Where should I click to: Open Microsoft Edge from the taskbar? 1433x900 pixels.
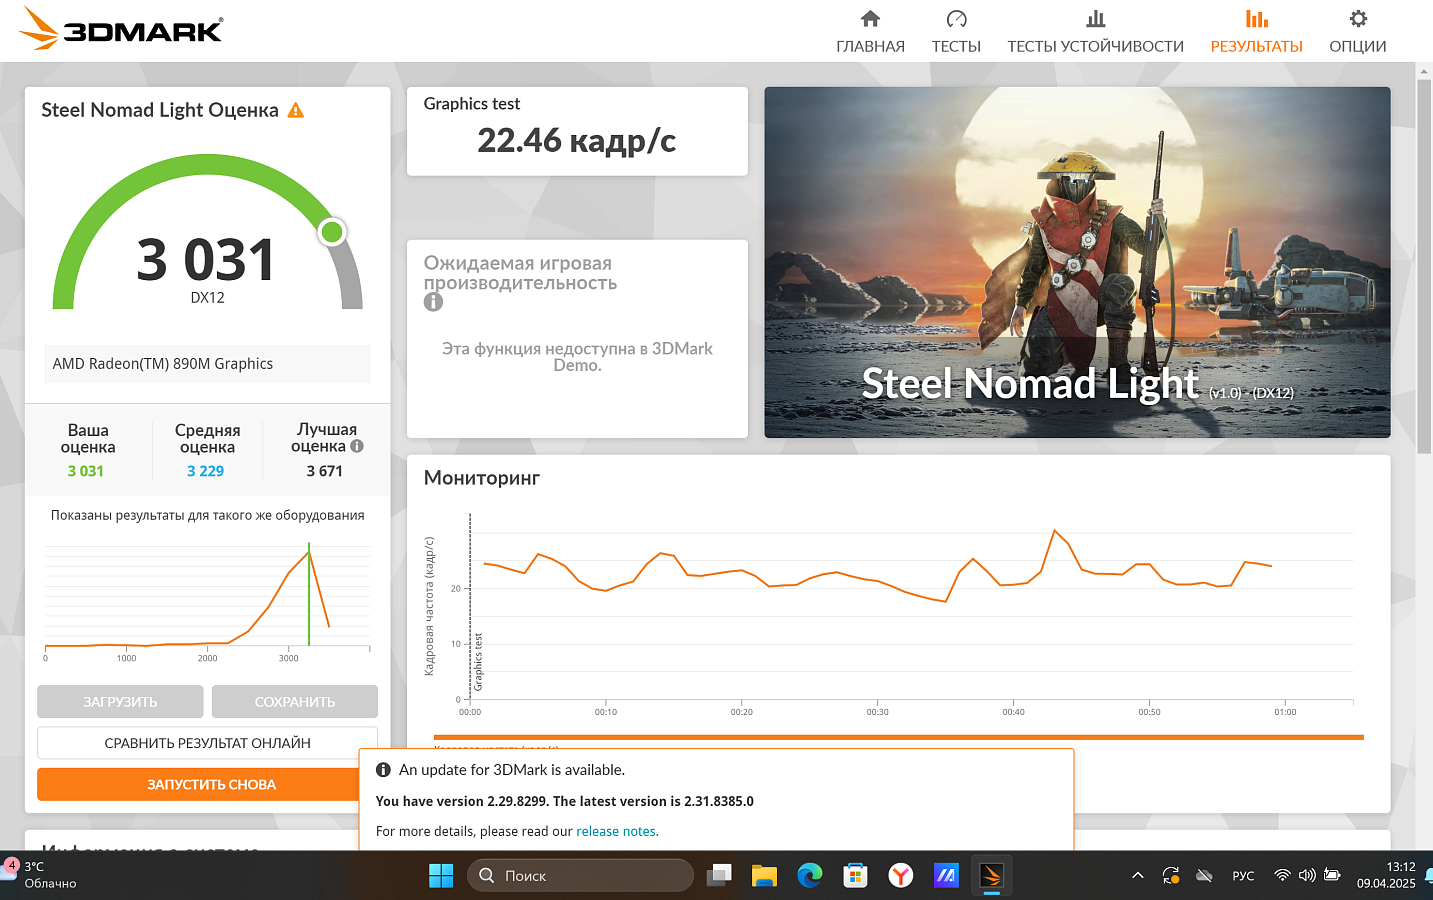[809, 876]
